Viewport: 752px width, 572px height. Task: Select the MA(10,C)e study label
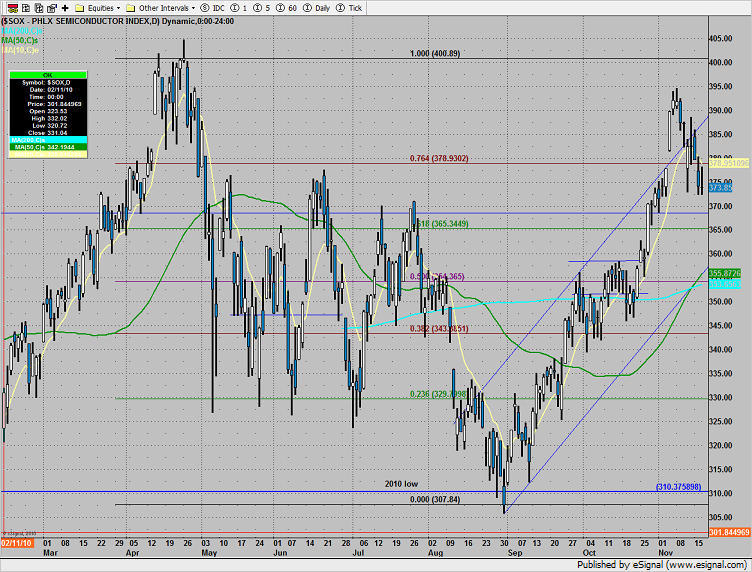click(x=20, y=50)
